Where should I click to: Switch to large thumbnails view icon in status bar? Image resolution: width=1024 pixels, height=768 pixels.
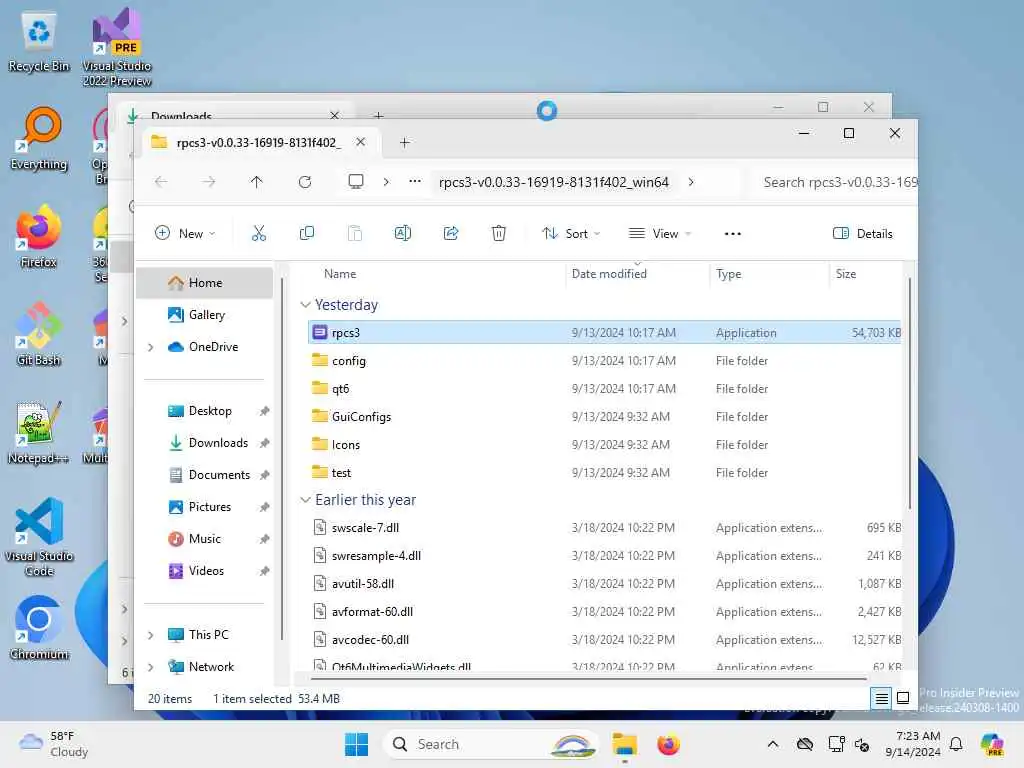pos(903,699)
